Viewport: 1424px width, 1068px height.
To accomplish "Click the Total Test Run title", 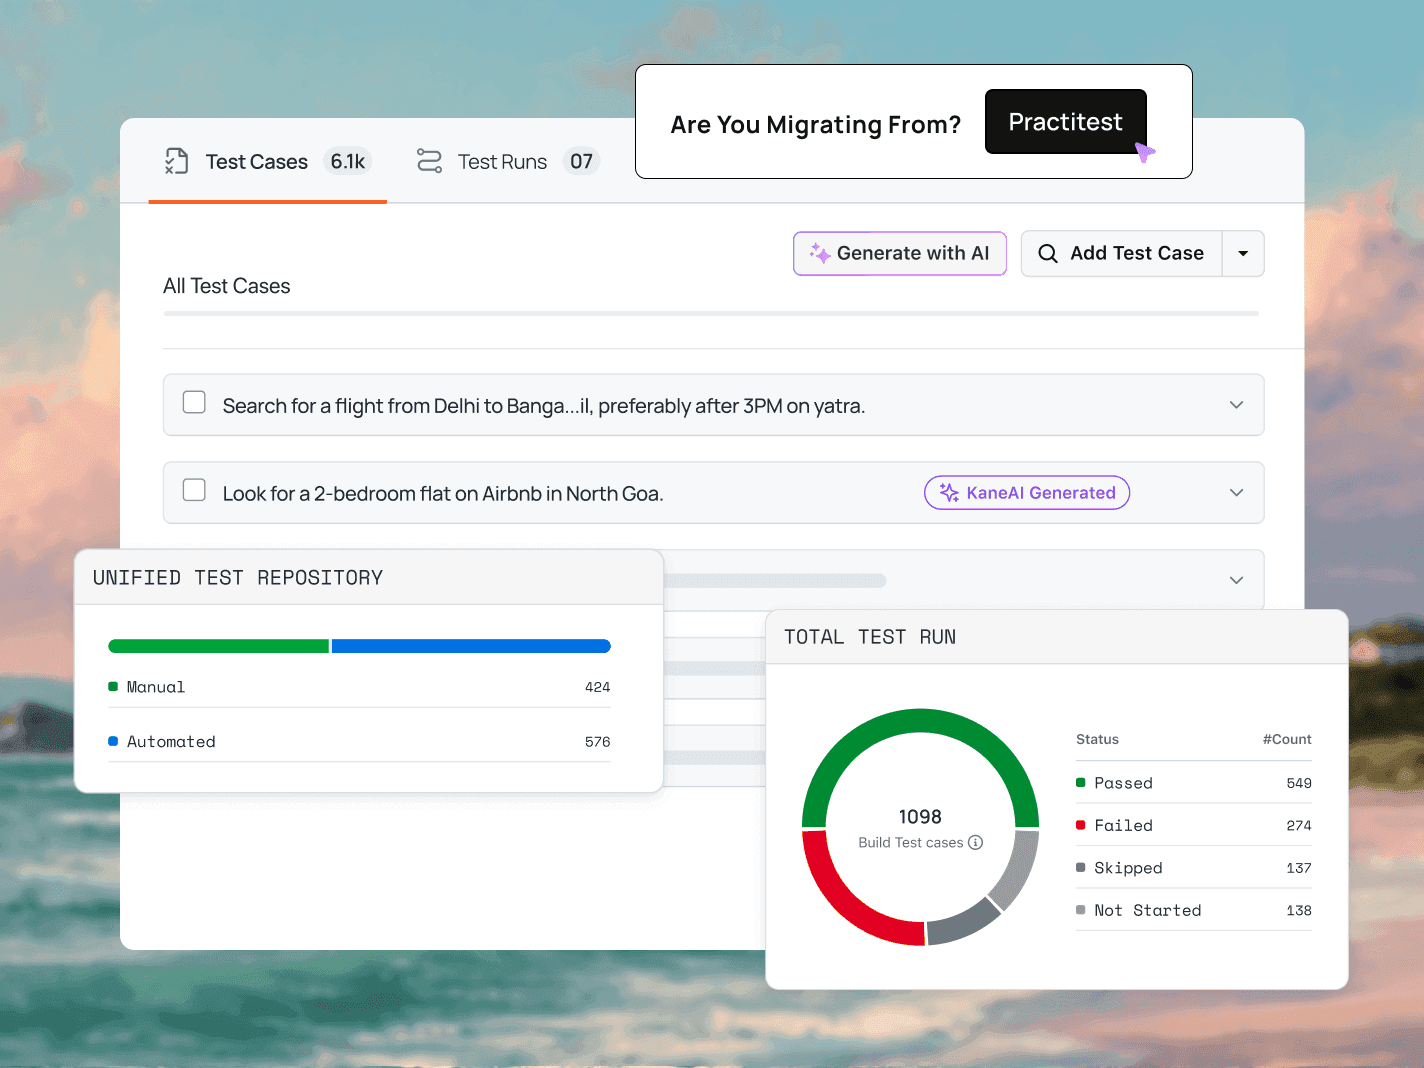I will [870, 637].
